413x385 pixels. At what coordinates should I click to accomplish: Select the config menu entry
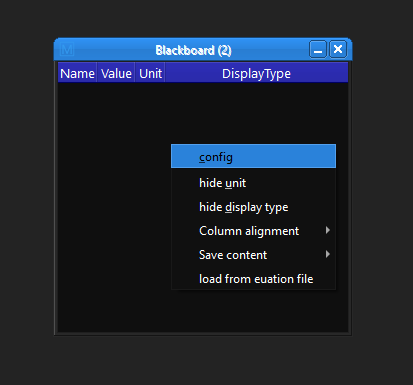coord(253,156)
